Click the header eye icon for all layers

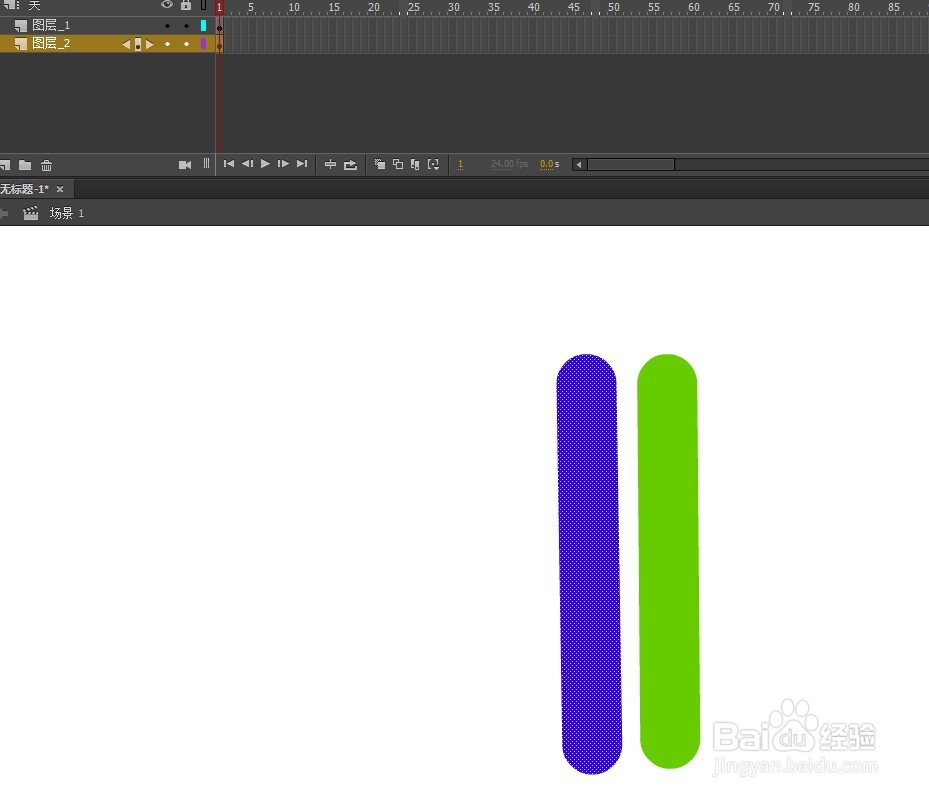(x=167, y=5)
